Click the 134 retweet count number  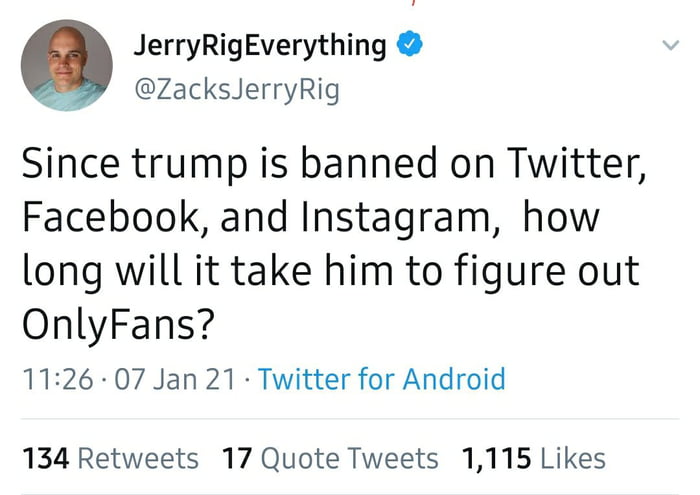tap(45, 458)
